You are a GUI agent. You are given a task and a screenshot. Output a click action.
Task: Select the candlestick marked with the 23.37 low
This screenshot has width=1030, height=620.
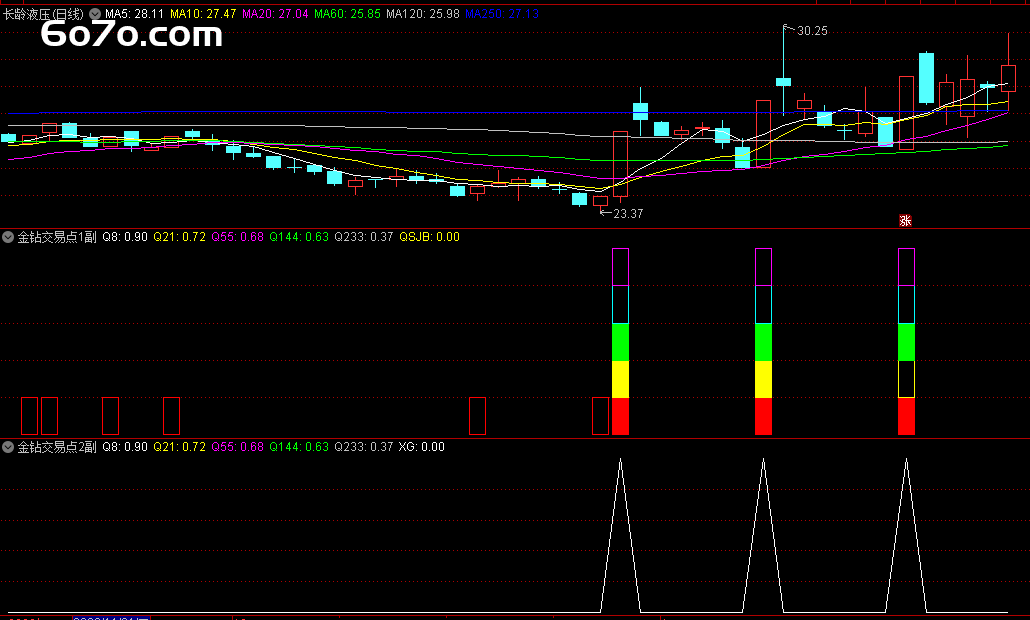[x=600, y=201]
